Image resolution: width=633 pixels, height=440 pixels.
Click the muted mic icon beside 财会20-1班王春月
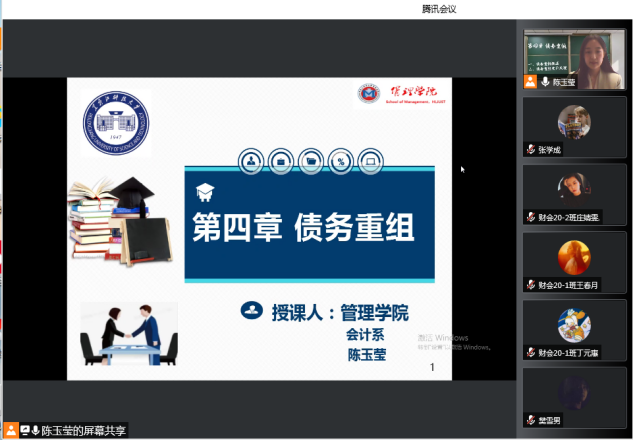click(531, 285)
